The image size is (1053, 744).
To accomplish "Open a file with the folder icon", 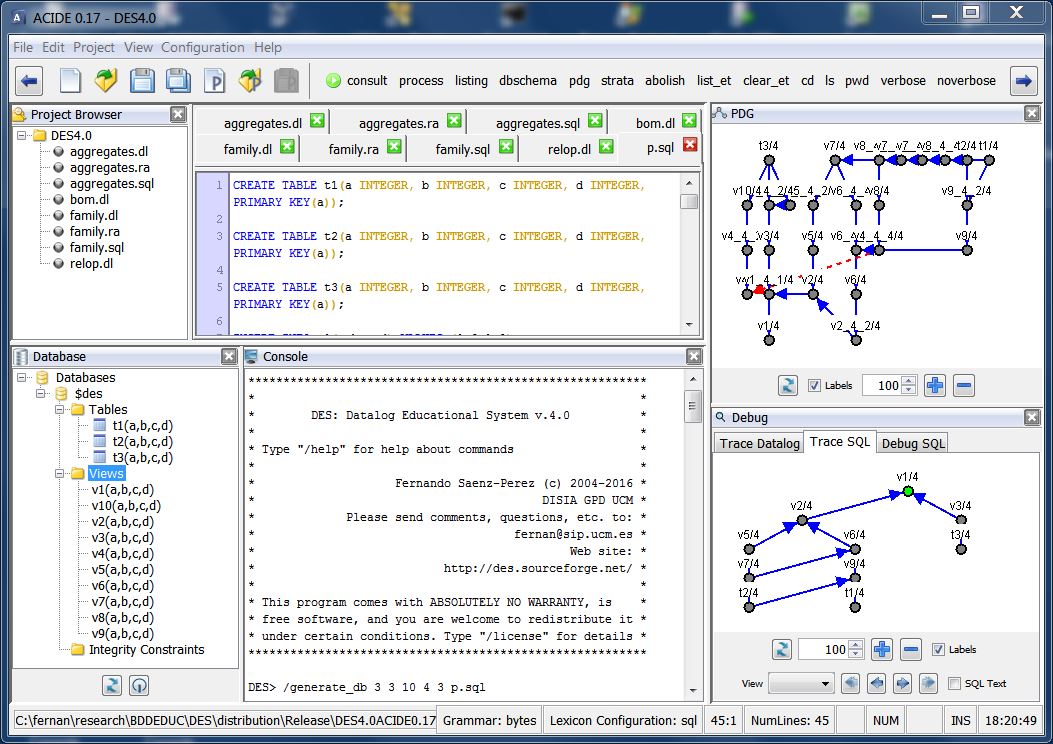I will 105,81.
